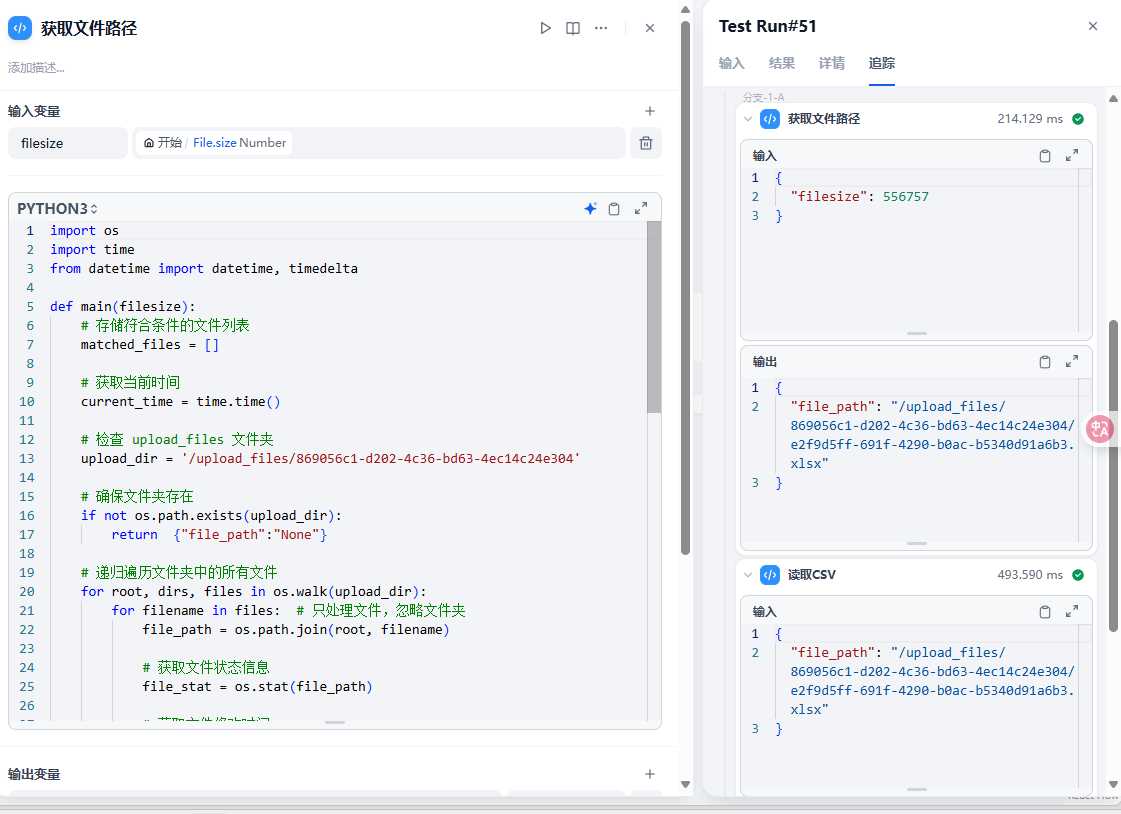
Task: Close the Test Run#51 panel
Action: [1093, 26]
